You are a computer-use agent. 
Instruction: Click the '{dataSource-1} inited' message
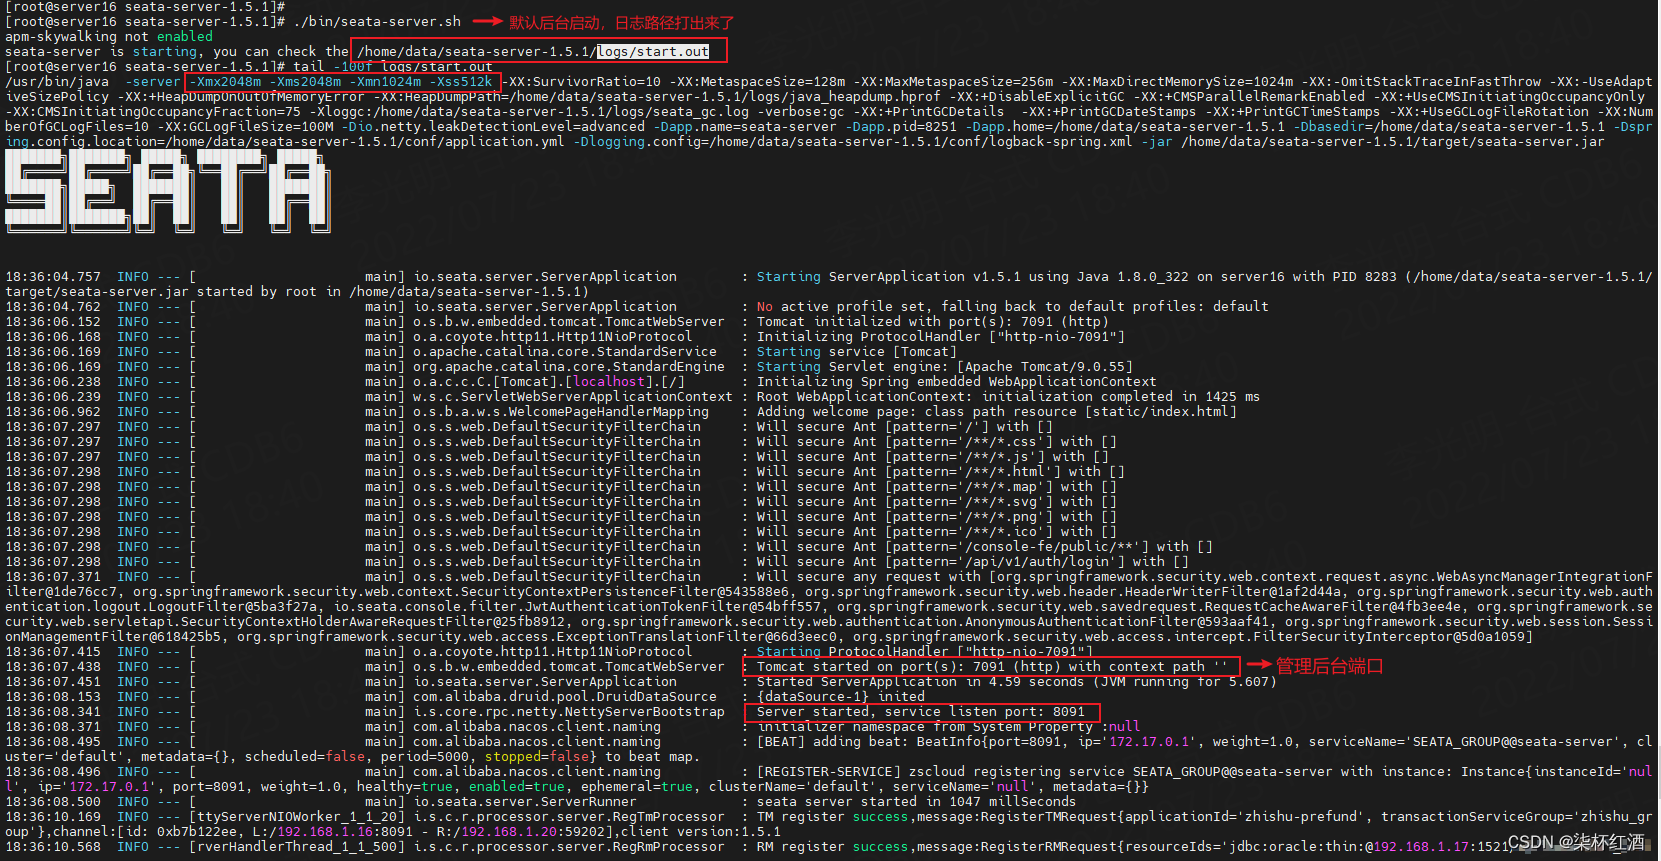click(841, 696)
